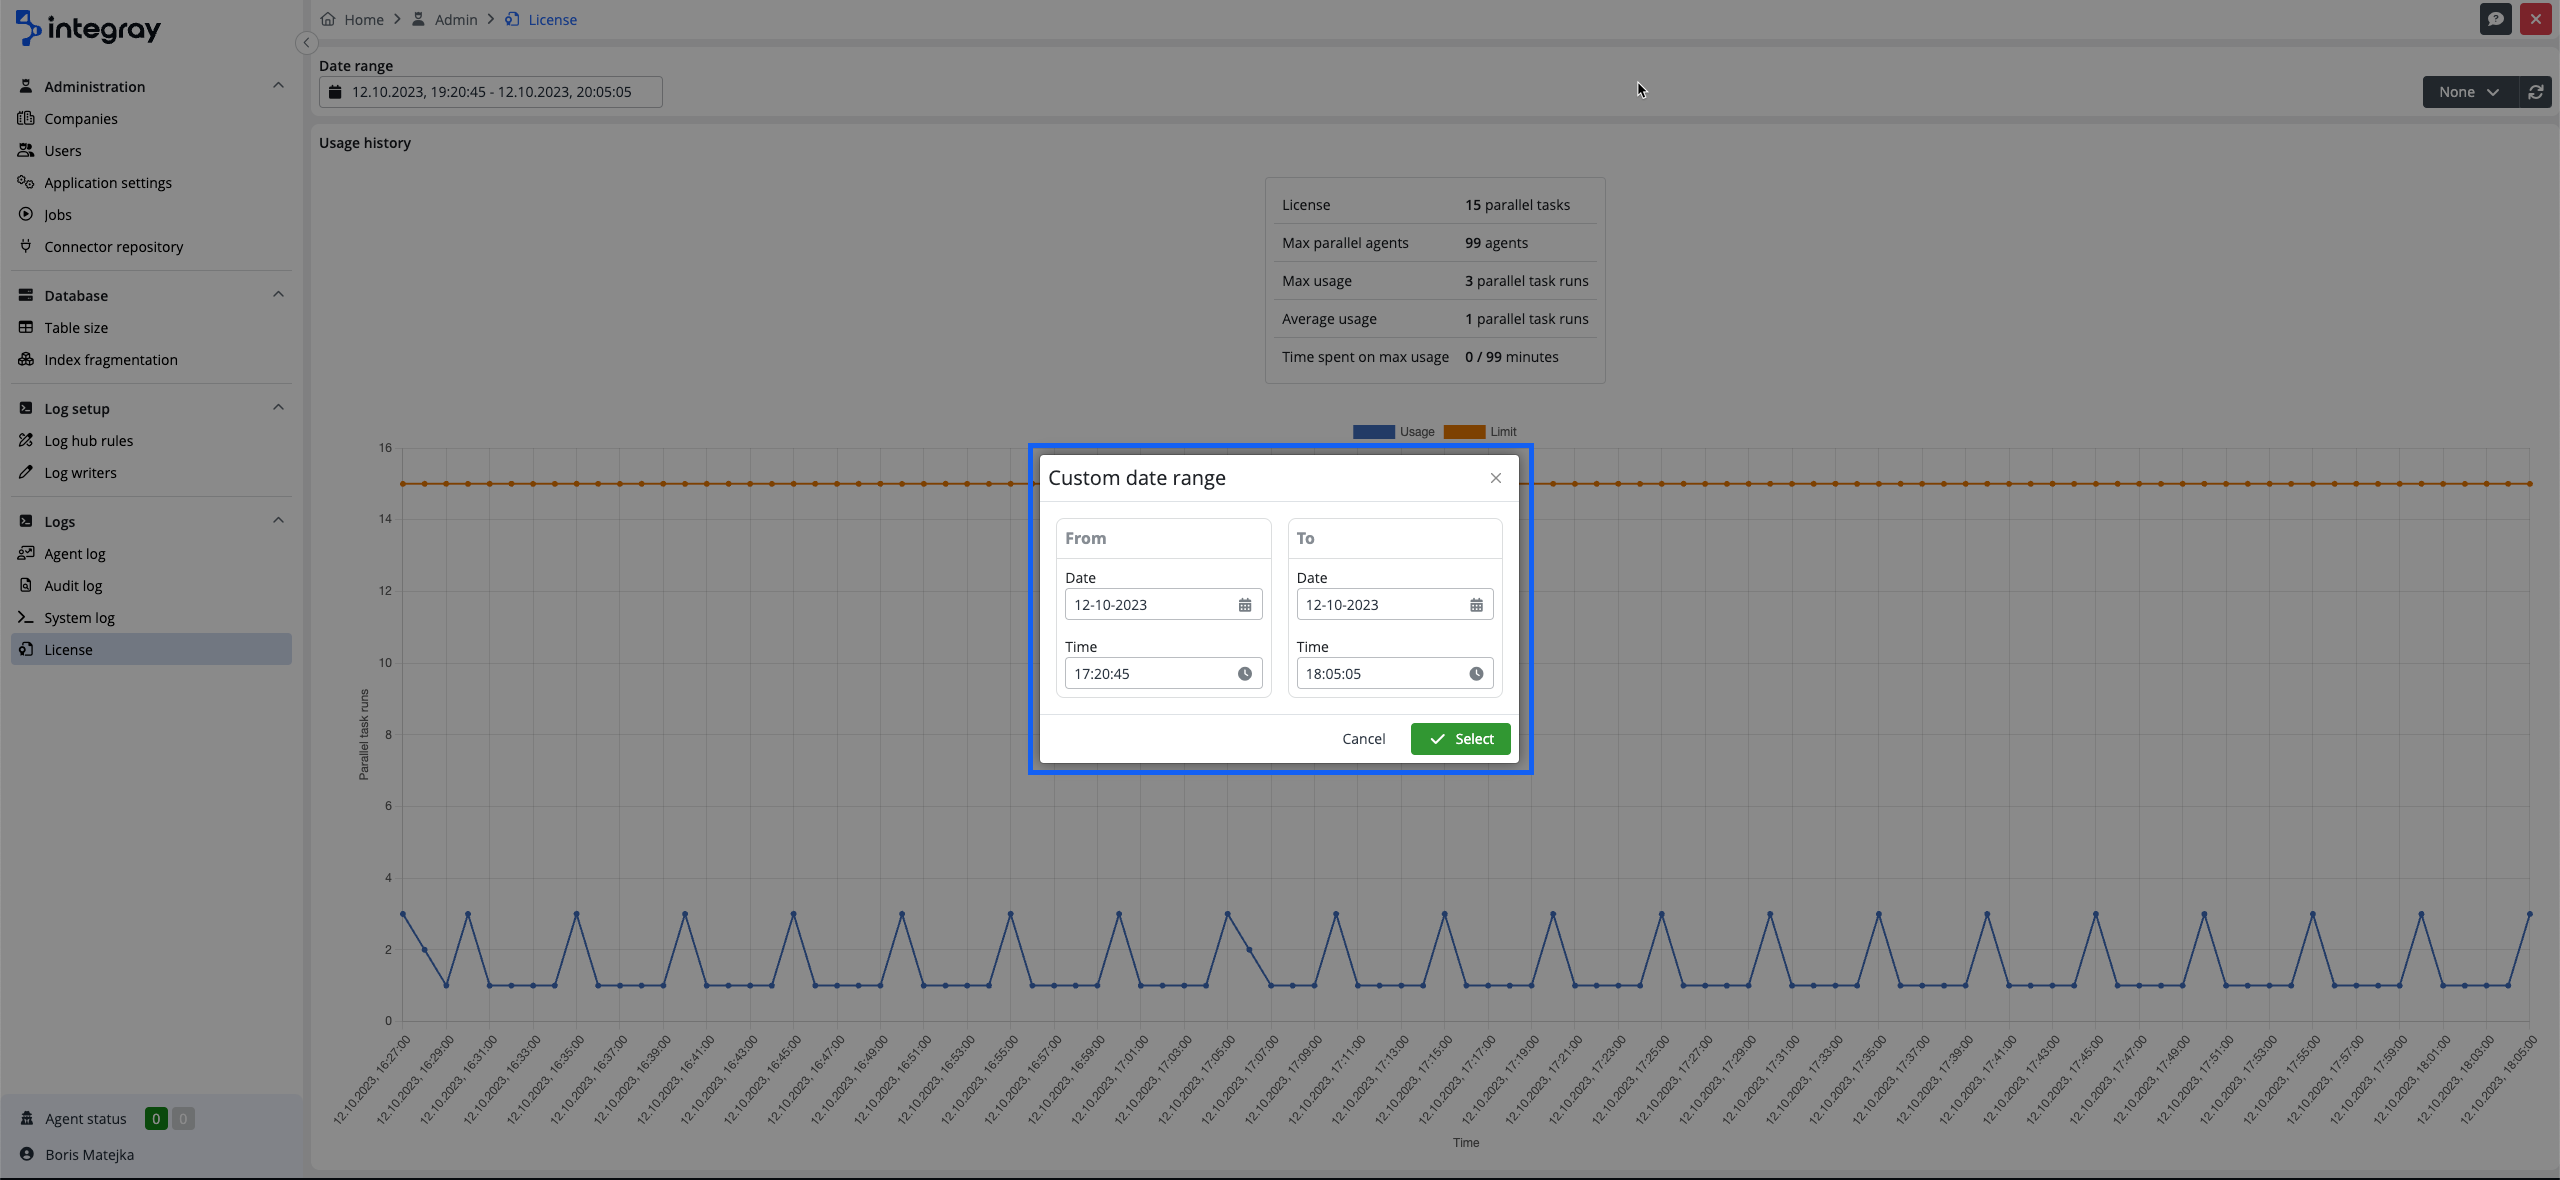Go to Connector repository menu item
The height and width of the screenshot is (1180, 2560).
click(x=113, y=247)
